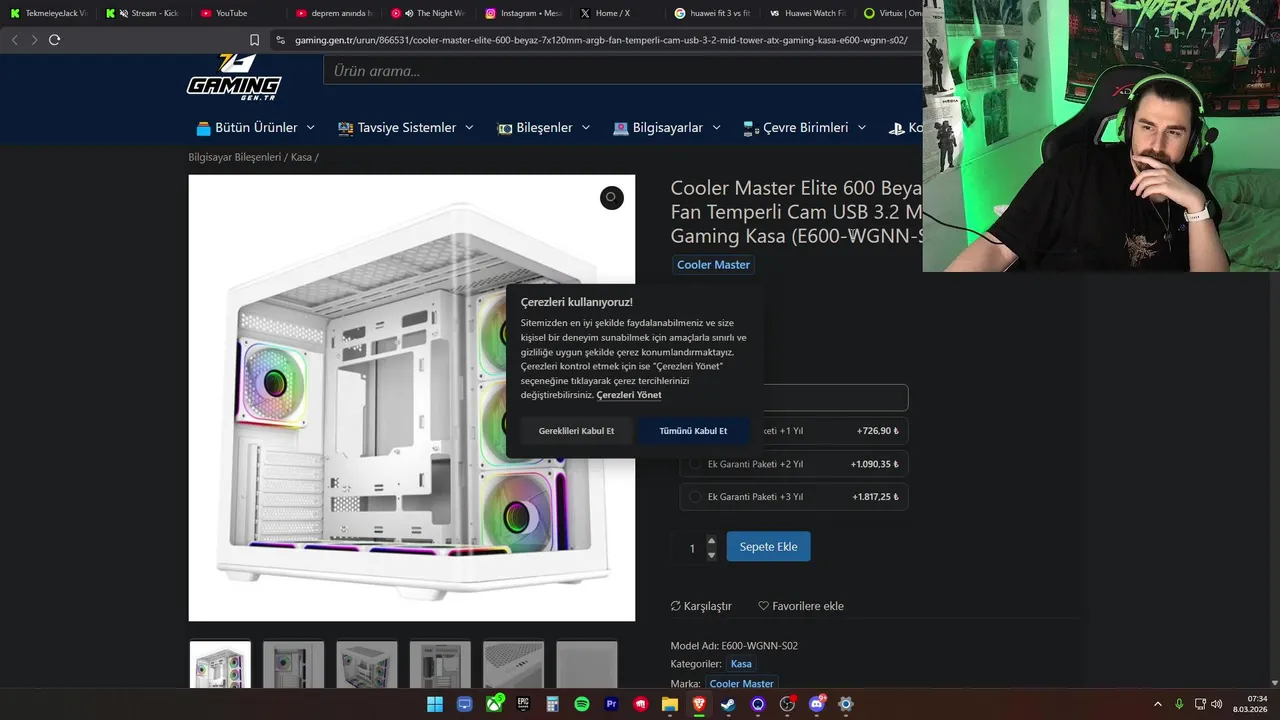
Task: Open the deprem anında tab
Action: 335,13
